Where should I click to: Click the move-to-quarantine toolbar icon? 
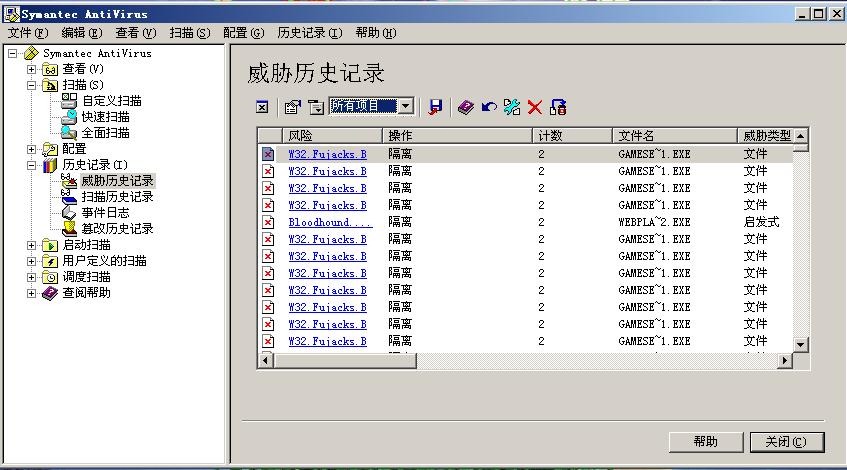(x=558, y=107)
